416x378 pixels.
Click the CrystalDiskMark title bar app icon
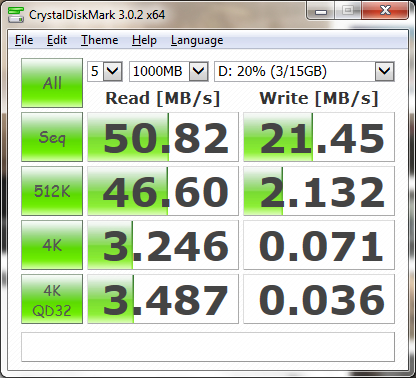[16, 14]
